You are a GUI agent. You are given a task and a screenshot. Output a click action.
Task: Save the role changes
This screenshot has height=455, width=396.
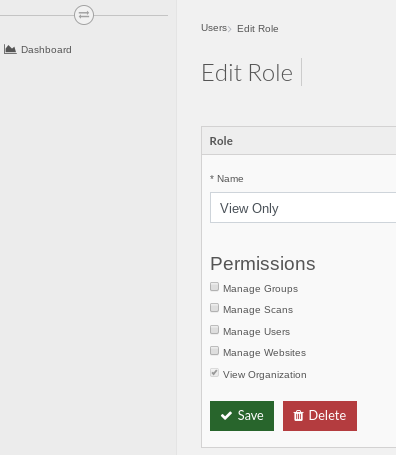click(242, 416)
